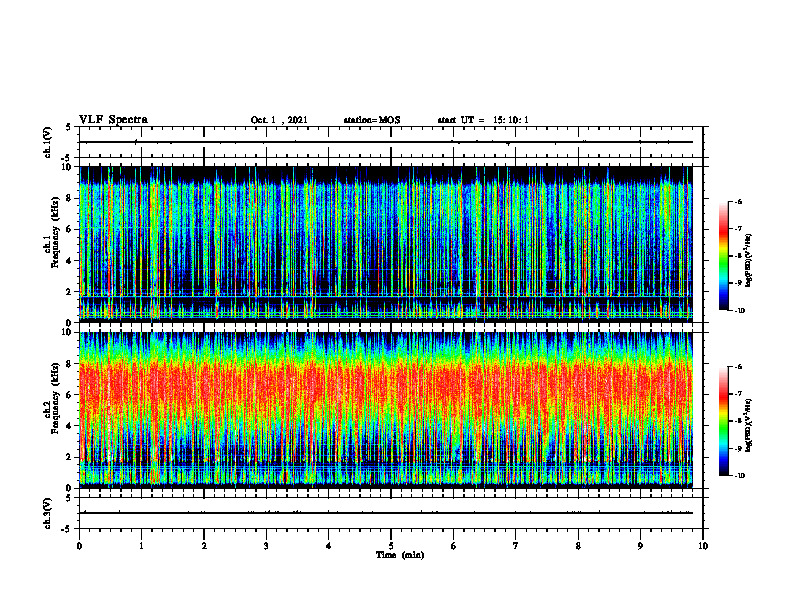
Task: Select the ch.1 "Frequency (kHz)" axis label
Action: click(56, 232)
